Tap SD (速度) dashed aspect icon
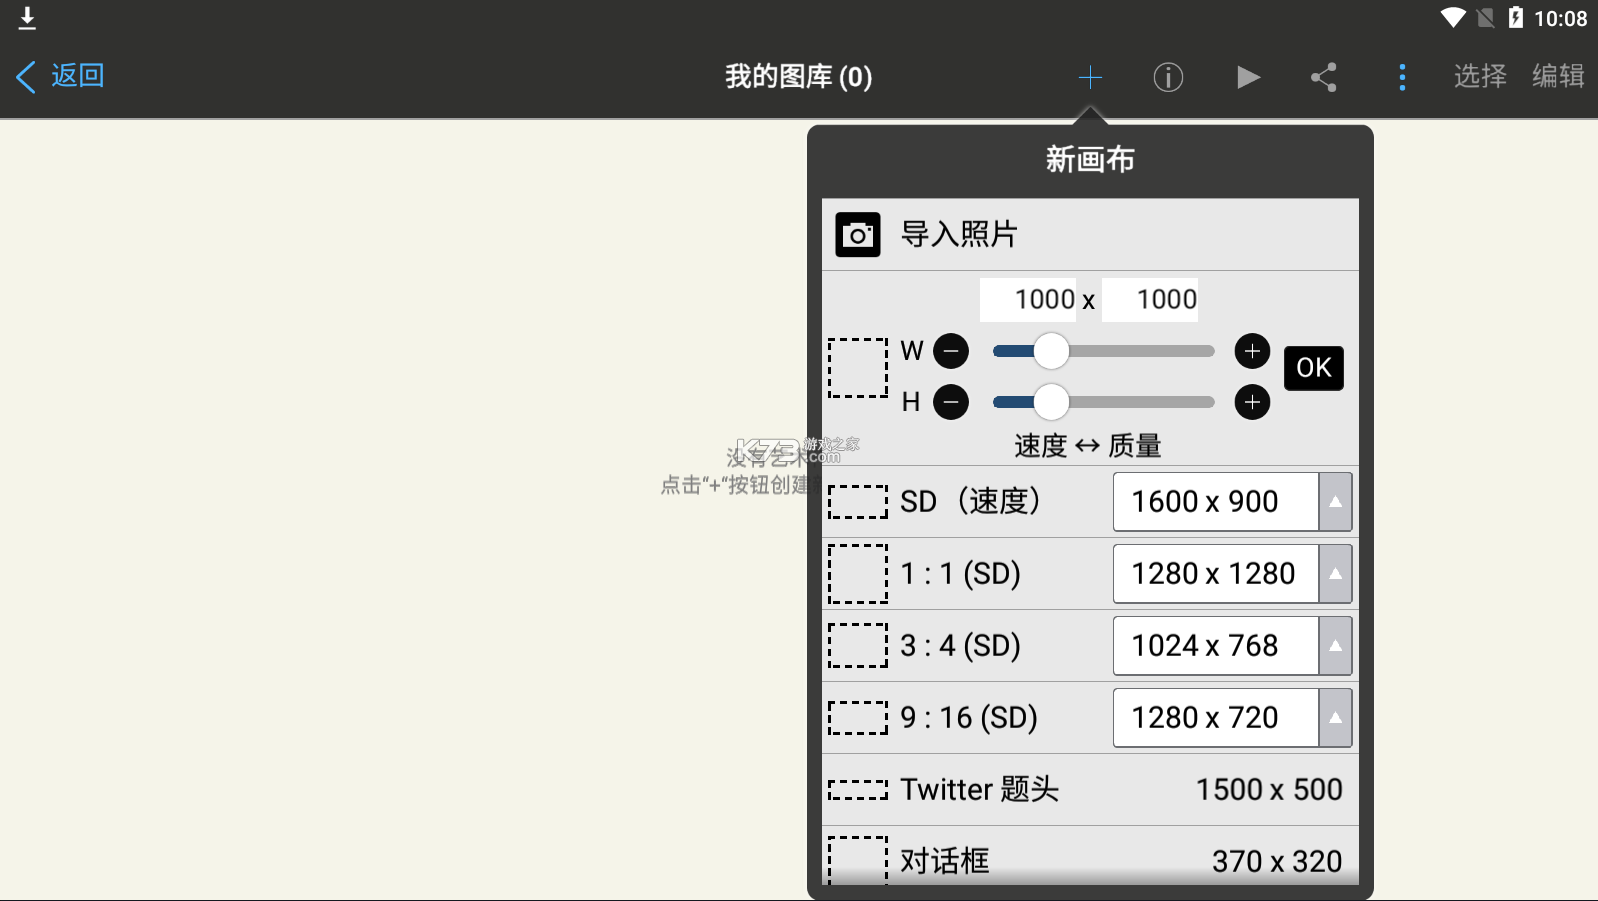The width and height of the screenshot is (1598, 901). tap(858, 502)
